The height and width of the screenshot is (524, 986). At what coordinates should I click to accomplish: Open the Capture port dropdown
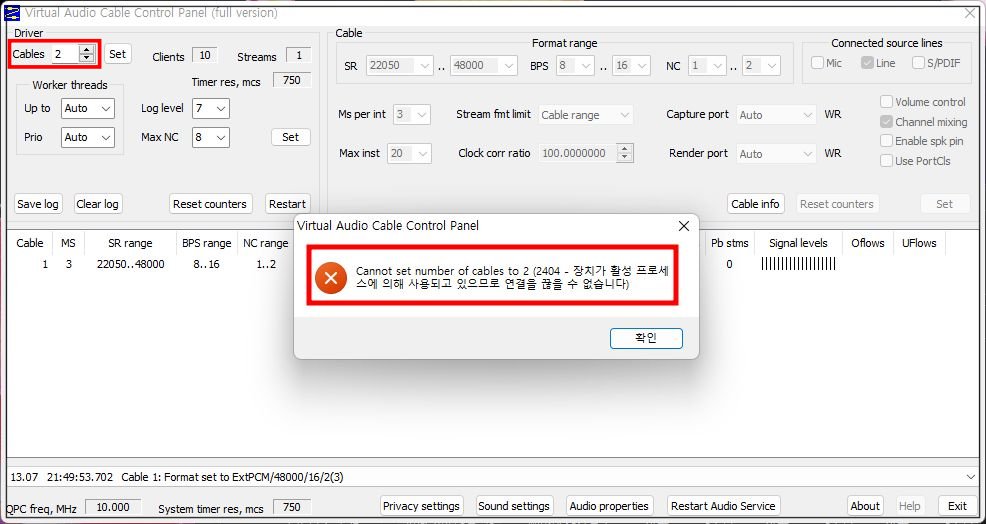pos(776,115)
